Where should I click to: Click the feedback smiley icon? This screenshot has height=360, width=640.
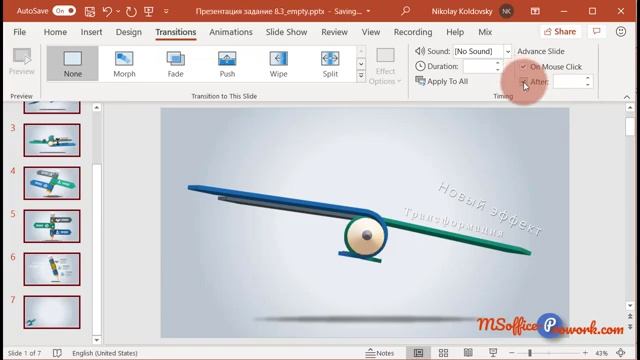tap(621, 31)
